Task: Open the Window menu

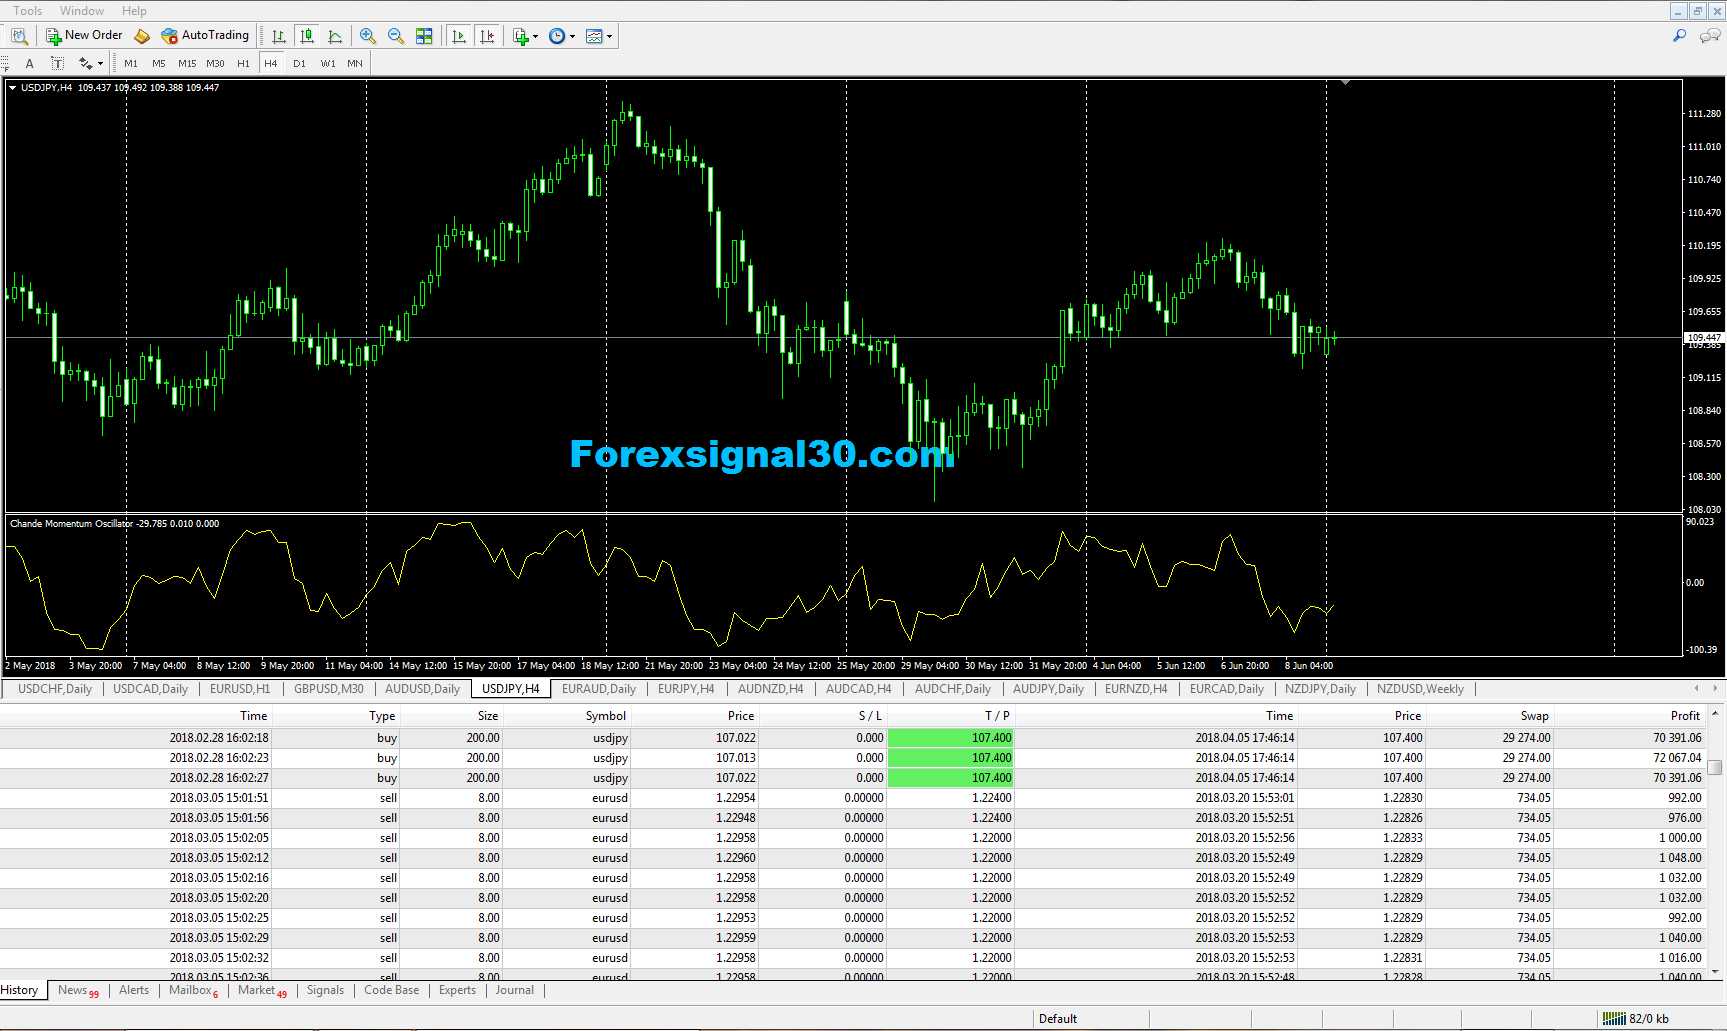Action: tap(81, 11)
